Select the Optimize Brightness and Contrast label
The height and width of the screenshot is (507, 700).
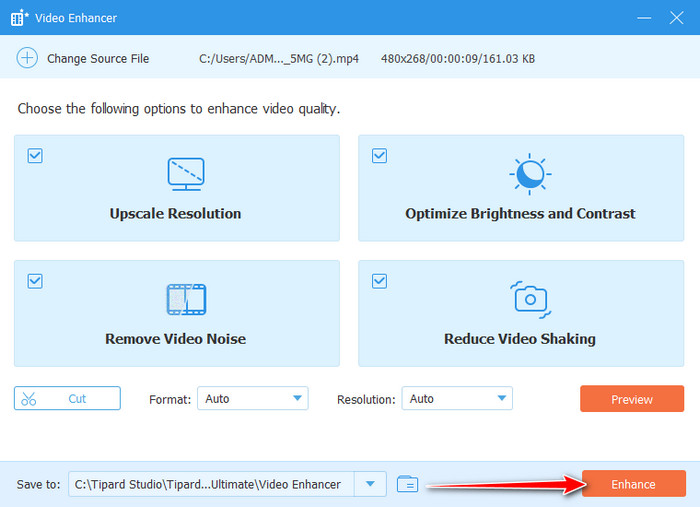[520, 214]
